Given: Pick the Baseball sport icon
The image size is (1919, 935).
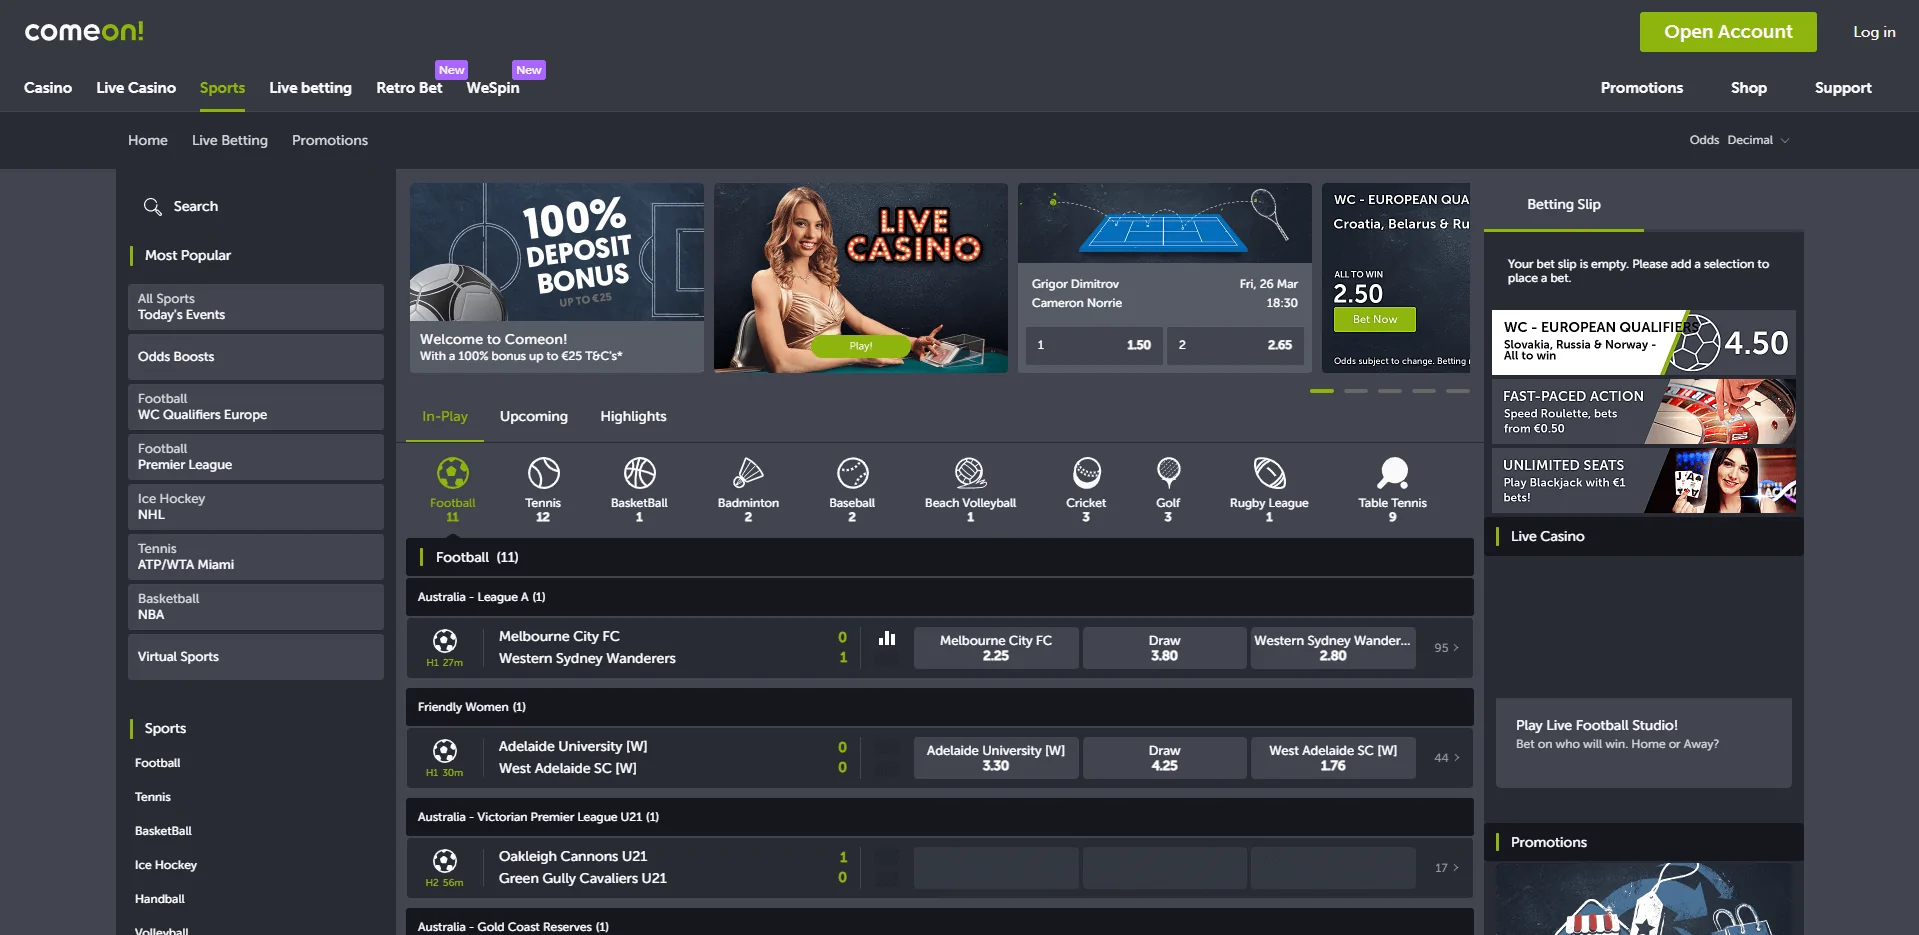Looking at the screenshot, I should coord(852,474).
